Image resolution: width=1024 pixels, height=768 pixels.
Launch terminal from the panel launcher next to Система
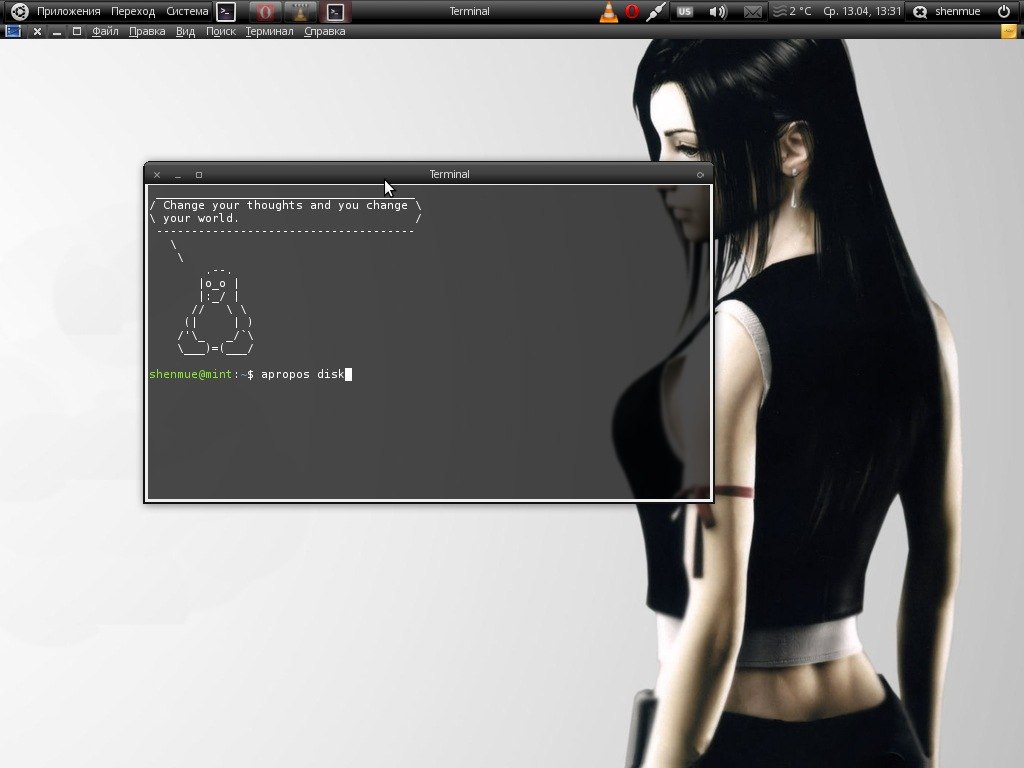point(226,11)
